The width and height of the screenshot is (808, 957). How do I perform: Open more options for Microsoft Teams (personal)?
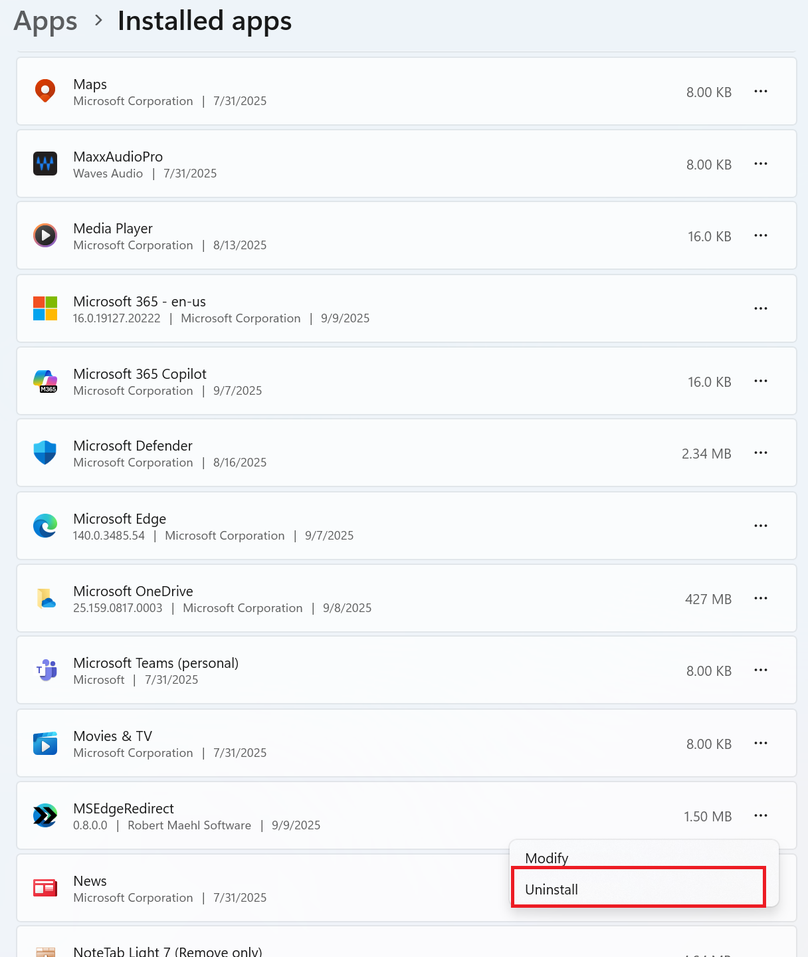[760, 670]
